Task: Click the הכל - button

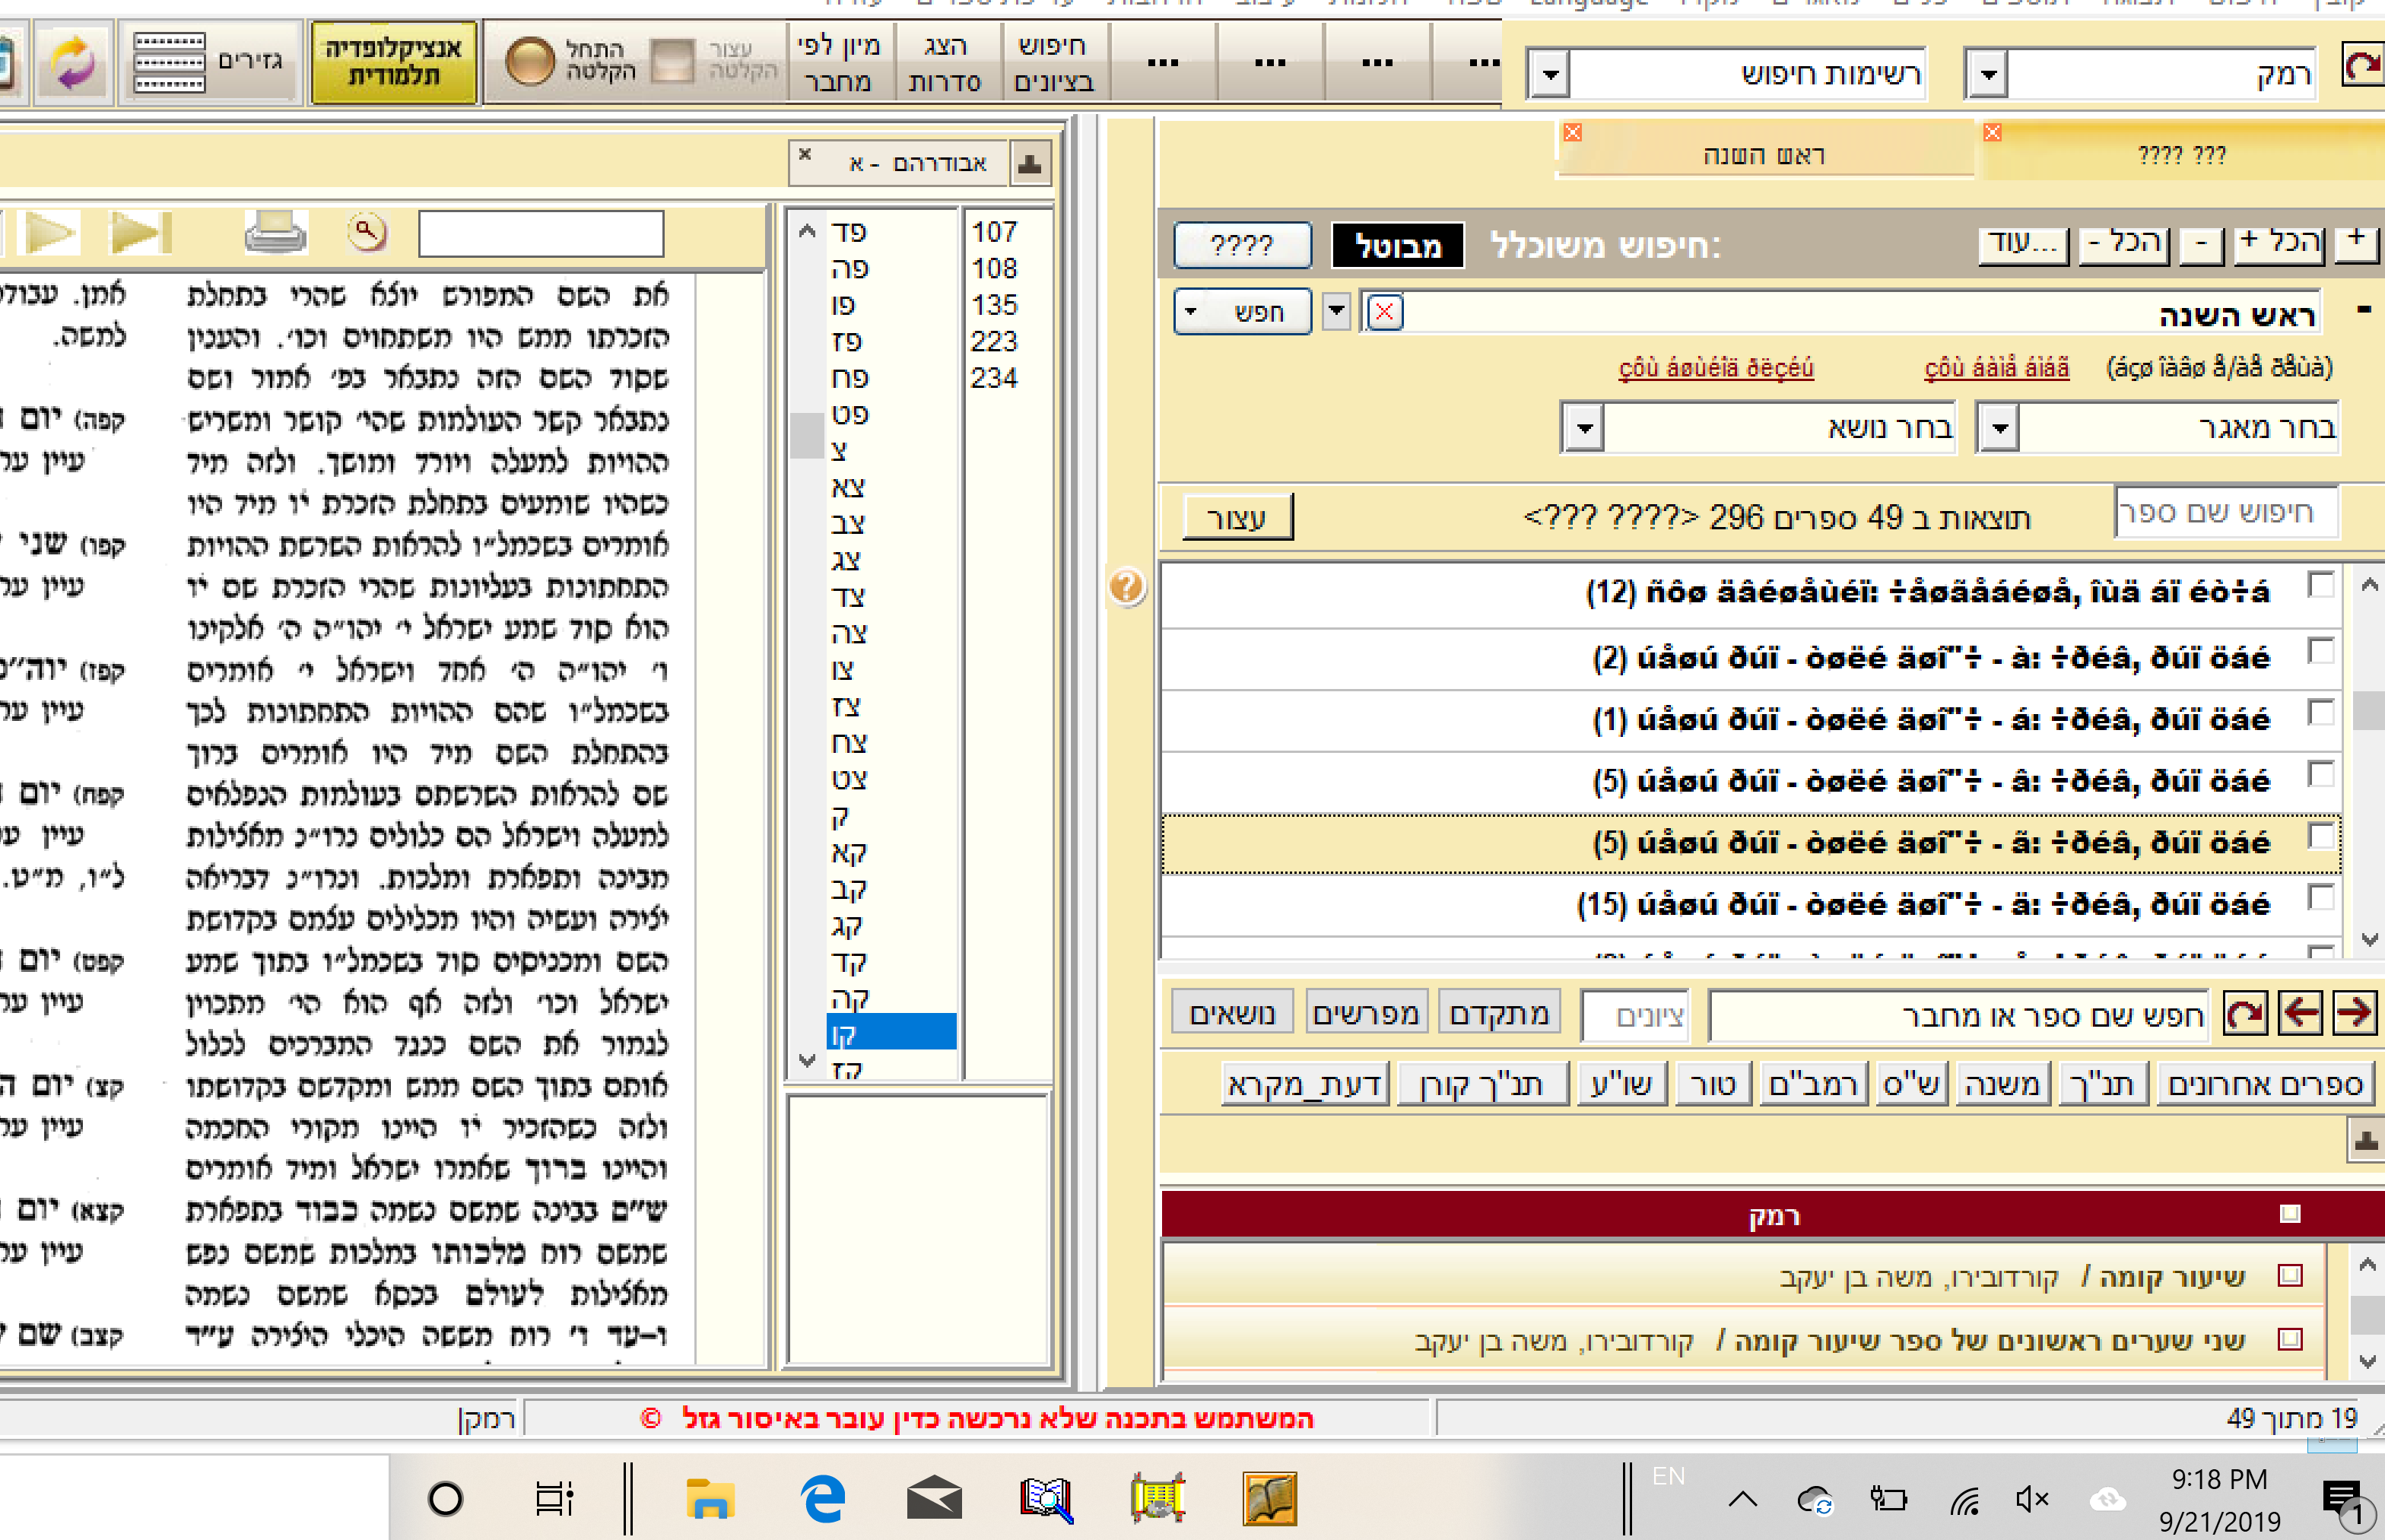Action: [x=2123, y=243]
